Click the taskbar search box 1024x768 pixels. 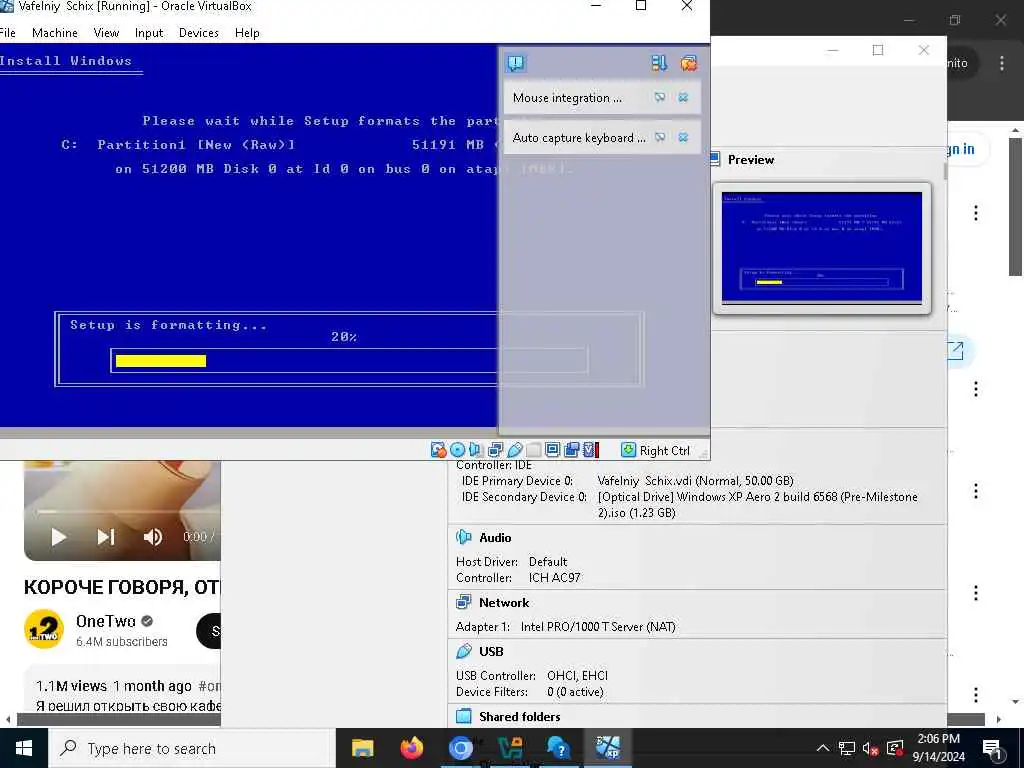coord(193,748)
